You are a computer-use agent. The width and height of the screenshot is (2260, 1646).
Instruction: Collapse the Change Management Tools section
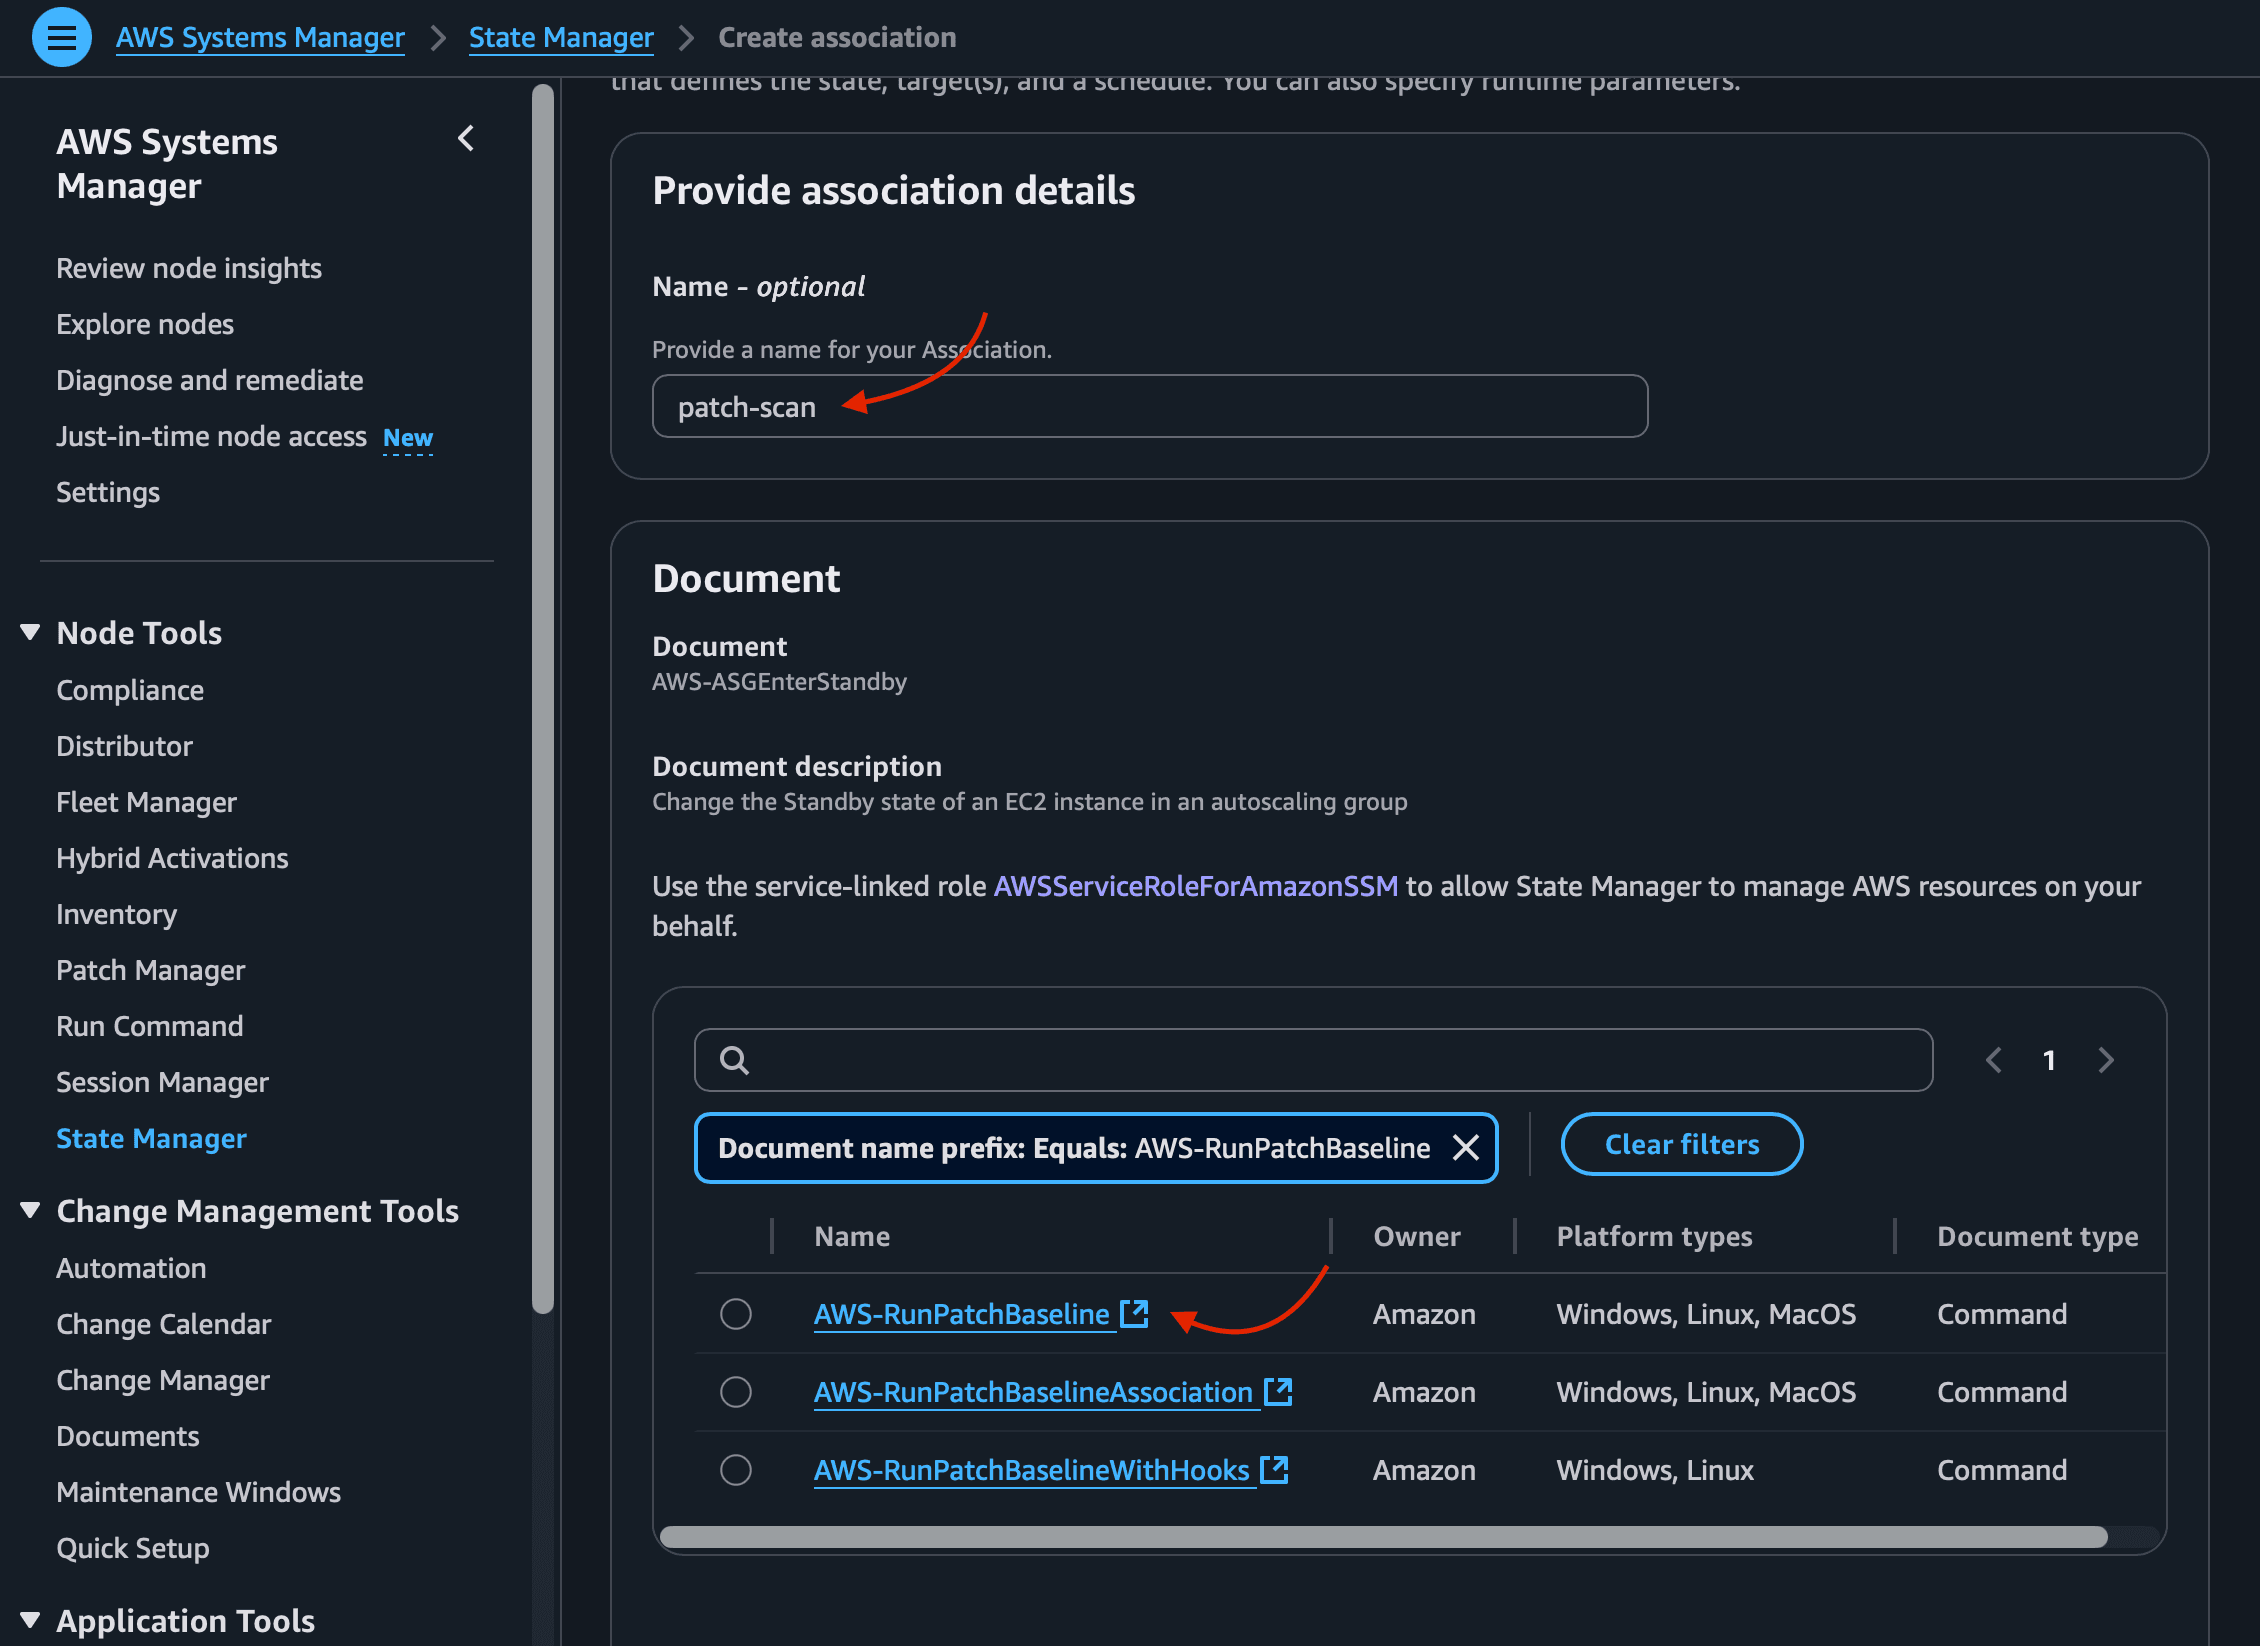30,1210
